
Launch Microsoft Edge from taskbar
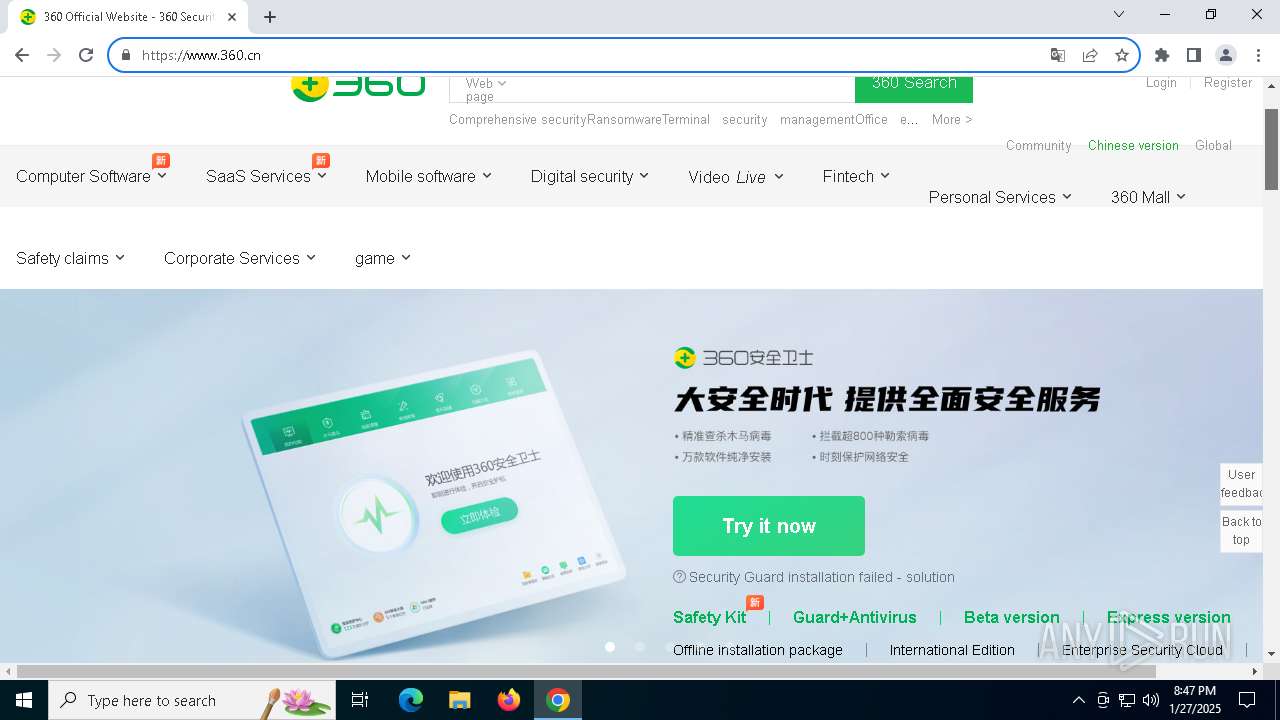click(411, 700)
